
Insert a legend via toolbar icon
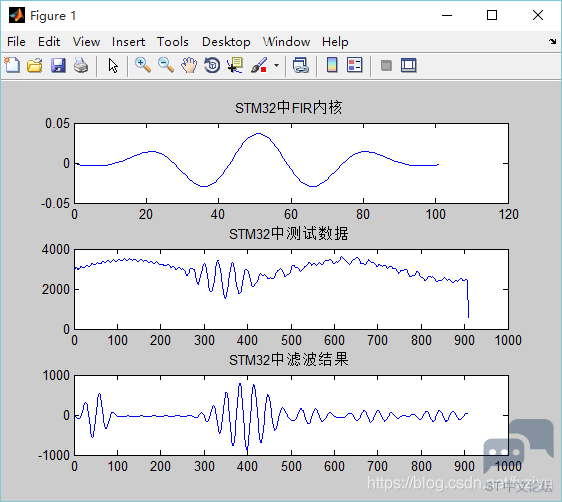[x=355, y=66]
